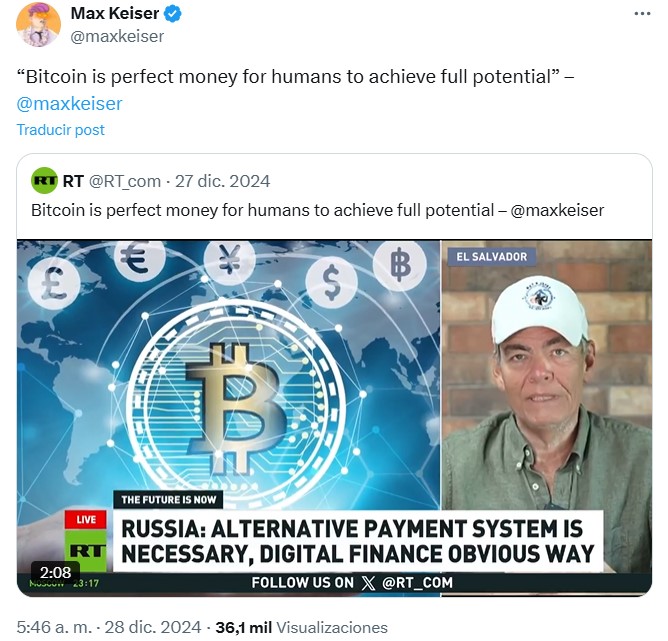Open the quoted post date 27 dic. 2024
This screenshot has height=641, width=668.
click(x=222, y=181)
